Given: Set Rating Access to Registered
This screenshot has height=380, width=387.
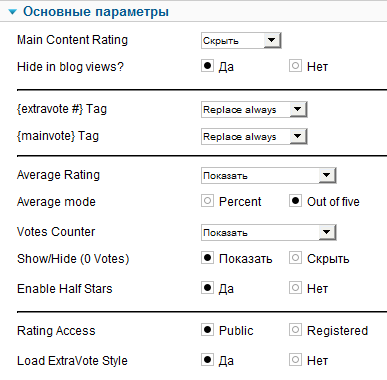Looking at the screenshot, I should point(295,330).
